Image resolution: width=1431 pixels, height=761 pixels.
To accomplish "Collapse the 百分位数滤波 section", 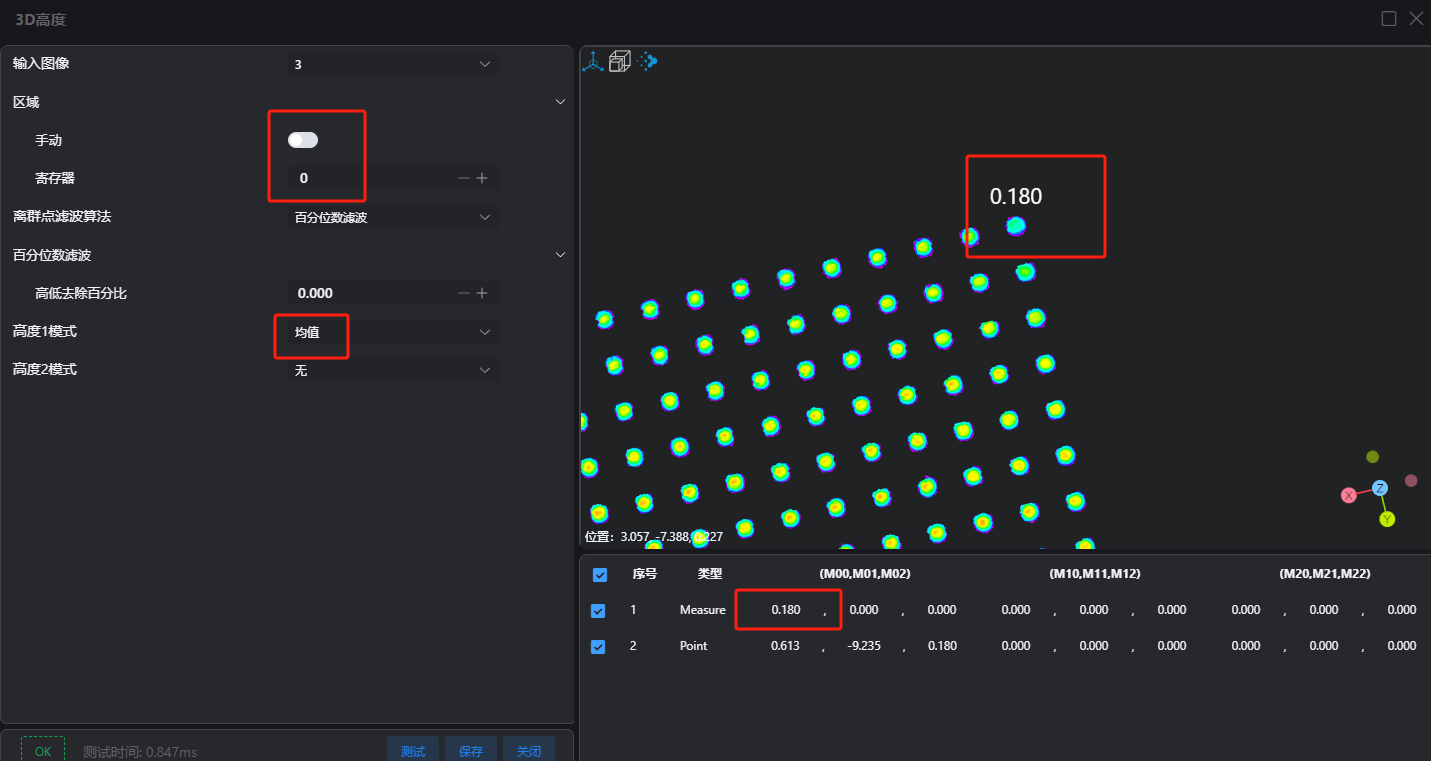I will pyautogui.click(x=561, y=255).
